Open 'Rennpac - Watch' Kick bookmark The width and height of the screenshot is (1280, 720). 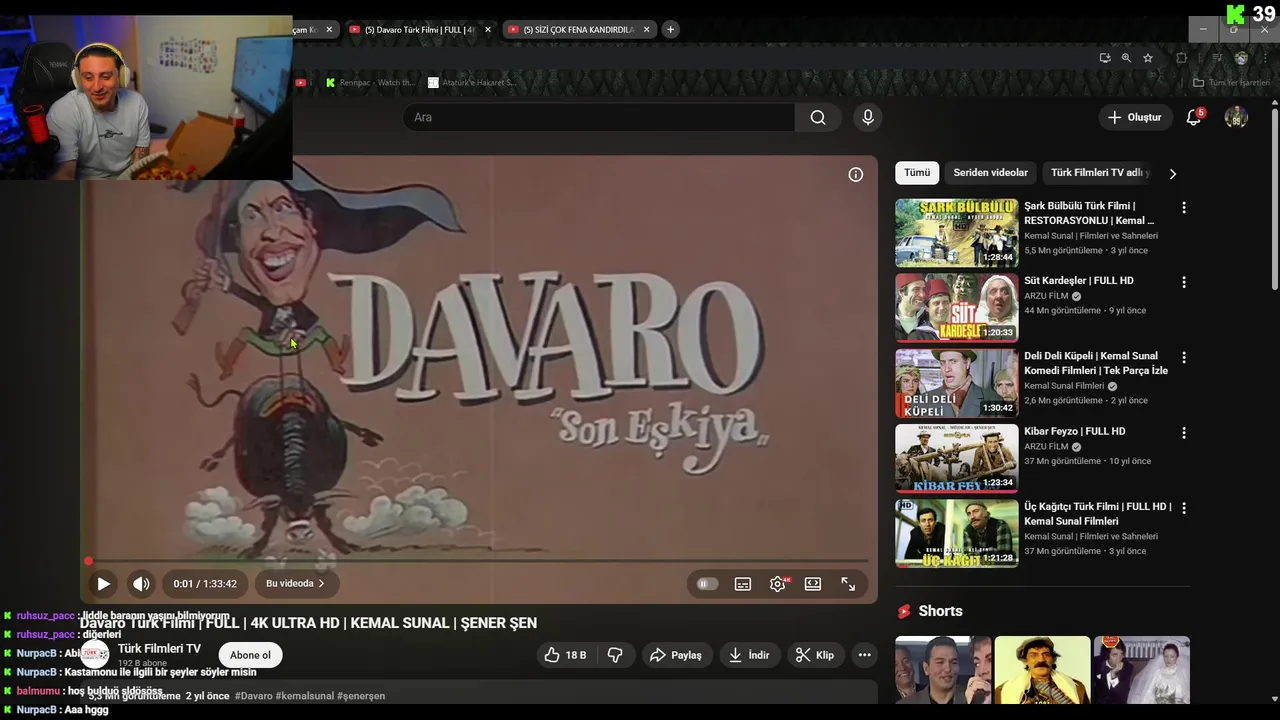coord(370,83)
